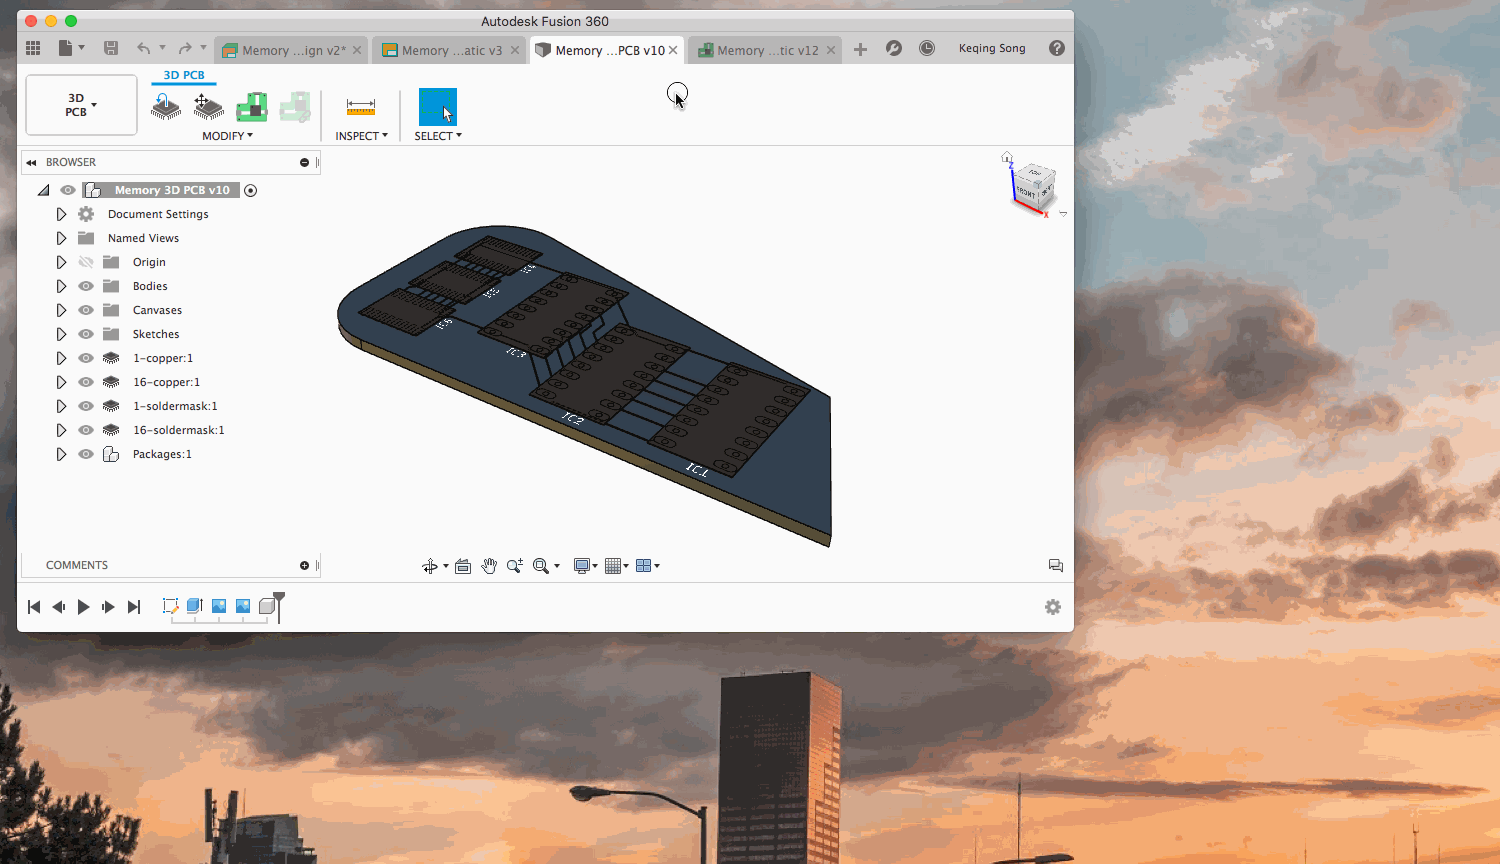This screenshot has height=864, width=1500.
Task: Show the hidden Origin folder
Action: point(86,262)
